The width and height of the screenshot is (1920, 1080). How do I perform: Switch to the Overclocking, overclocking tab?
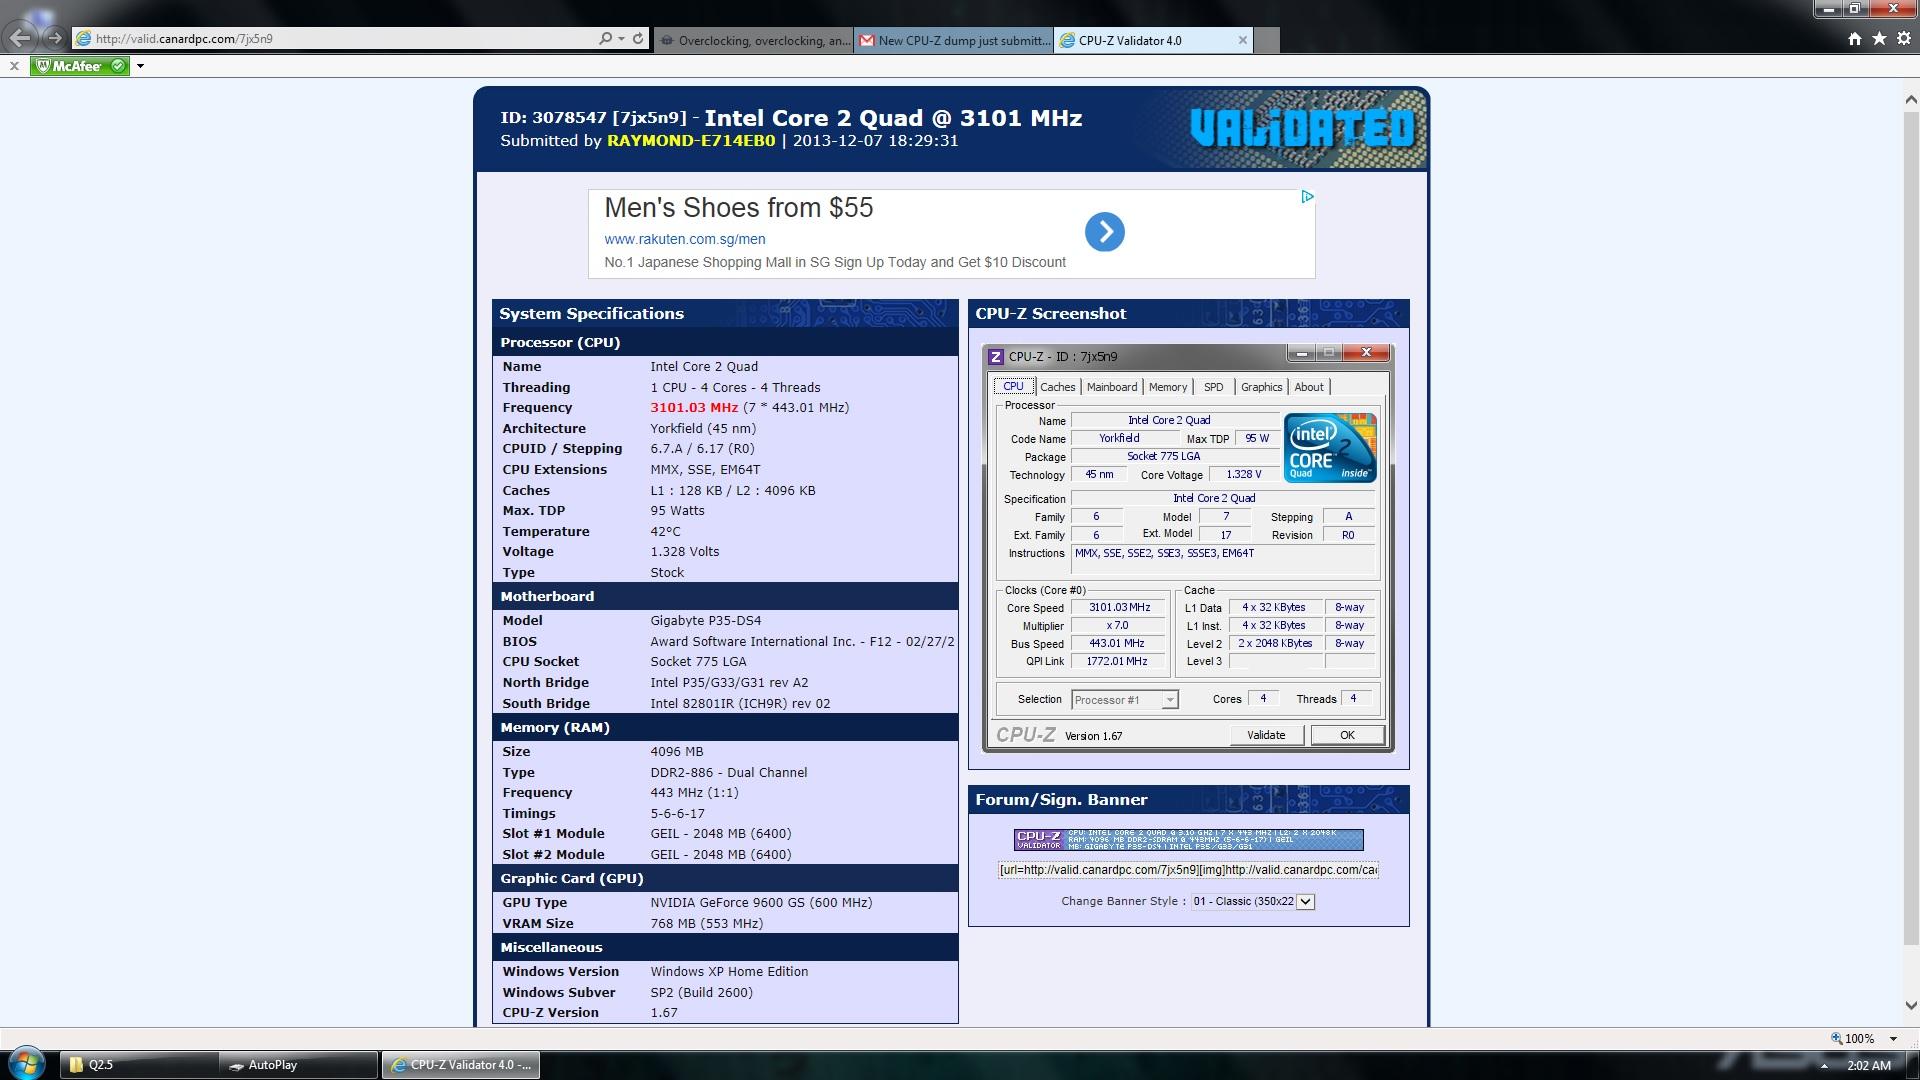tap(754, 40)
